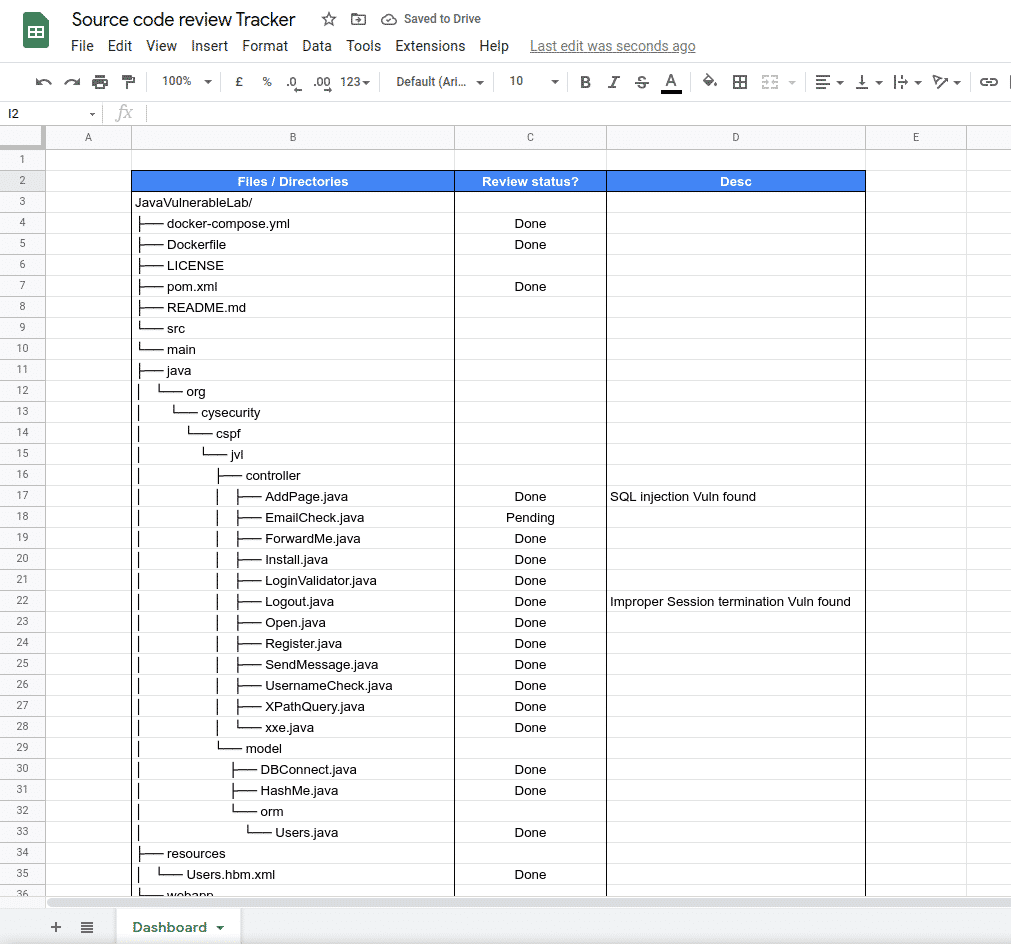Open the Insert menu
Screen dimensions: 1011x944
point(209,46)
